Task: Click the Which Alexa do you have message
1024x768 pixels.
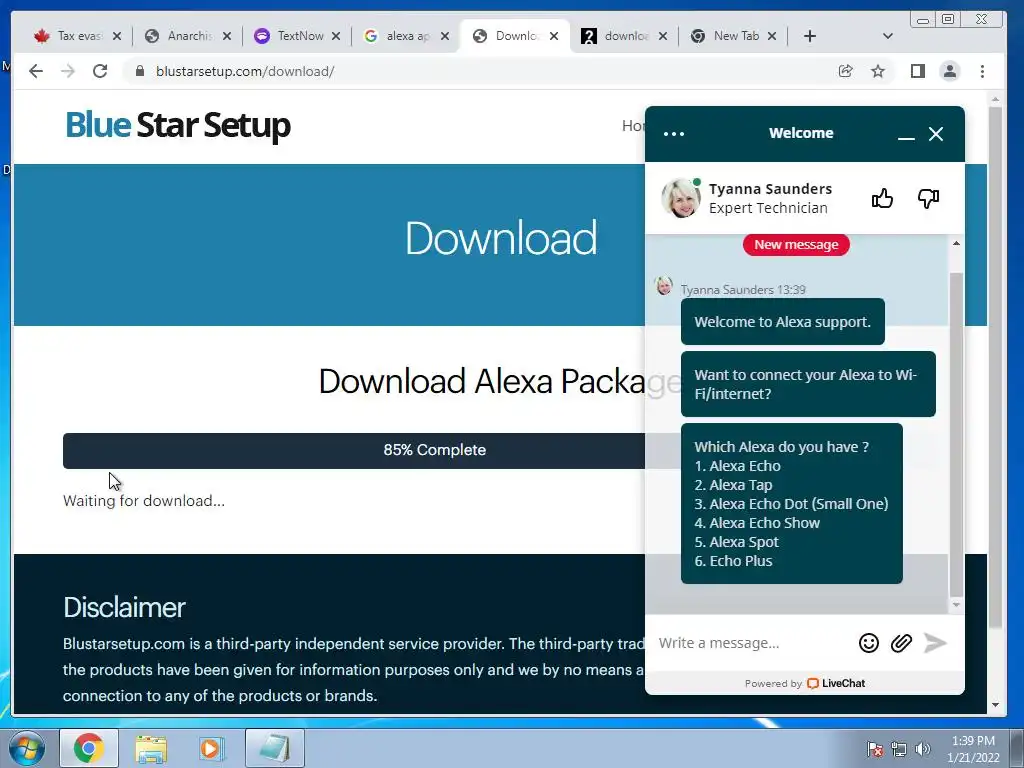Action: pos(792,504)
